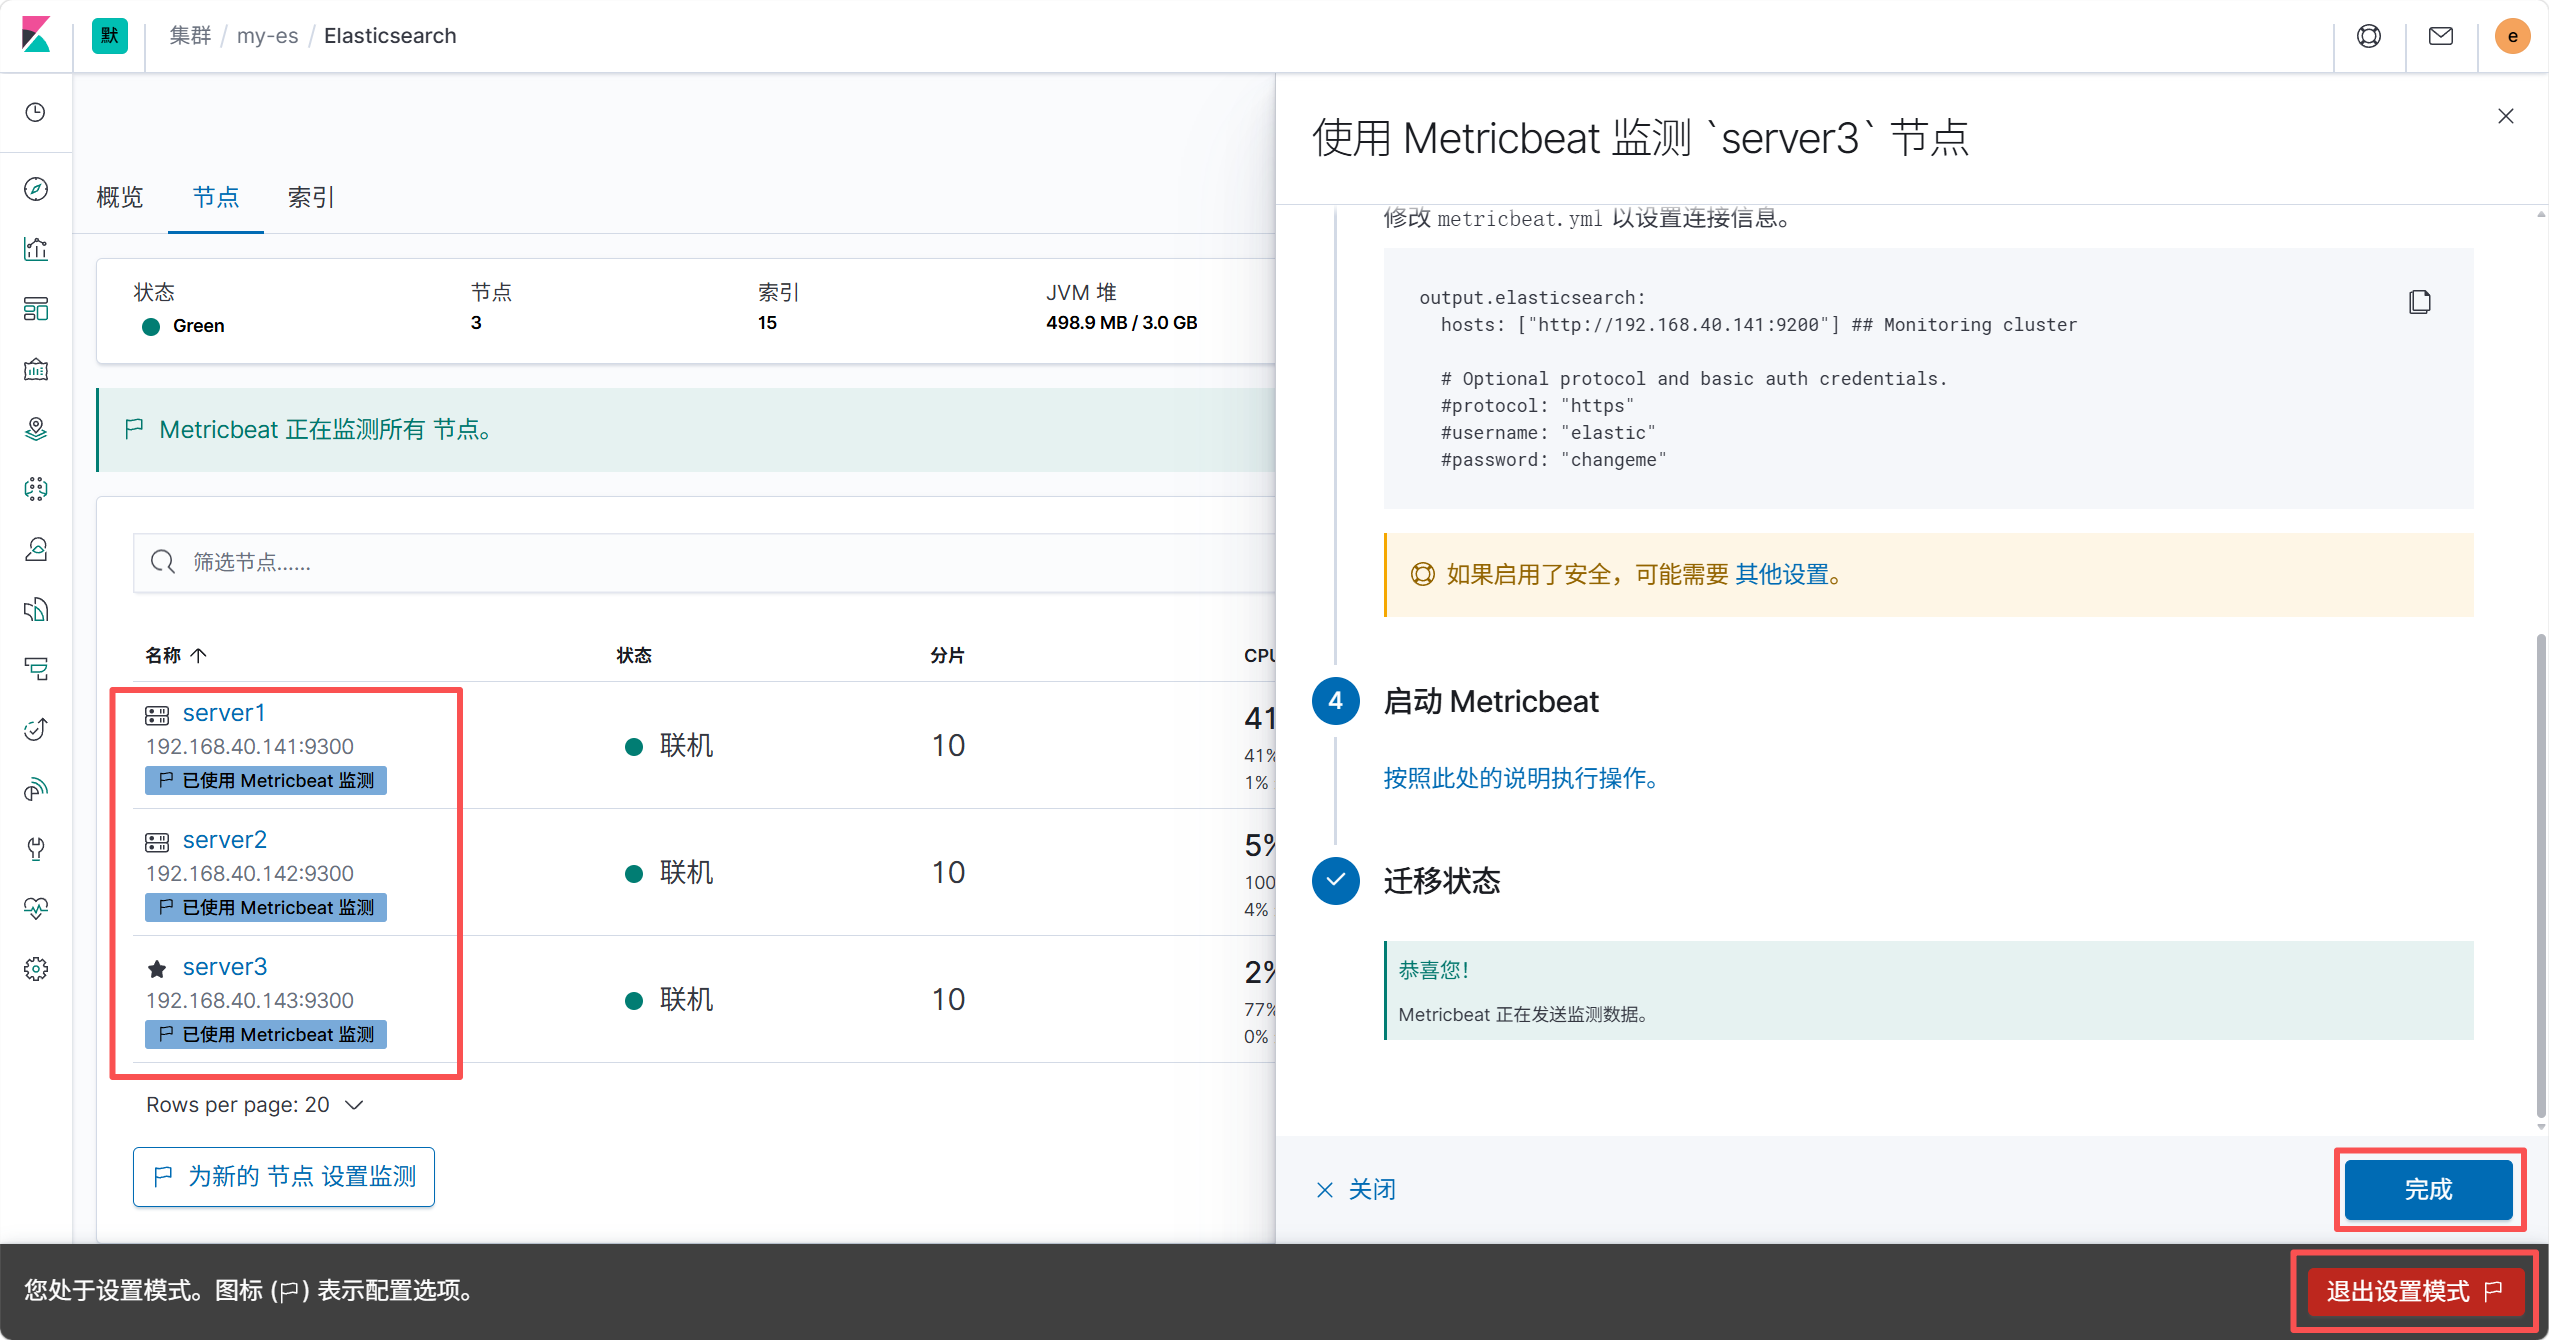The width and height of the screenshot is (2549, 1340).
Task: Open Visualize from the sidebar
Action: 36,249
